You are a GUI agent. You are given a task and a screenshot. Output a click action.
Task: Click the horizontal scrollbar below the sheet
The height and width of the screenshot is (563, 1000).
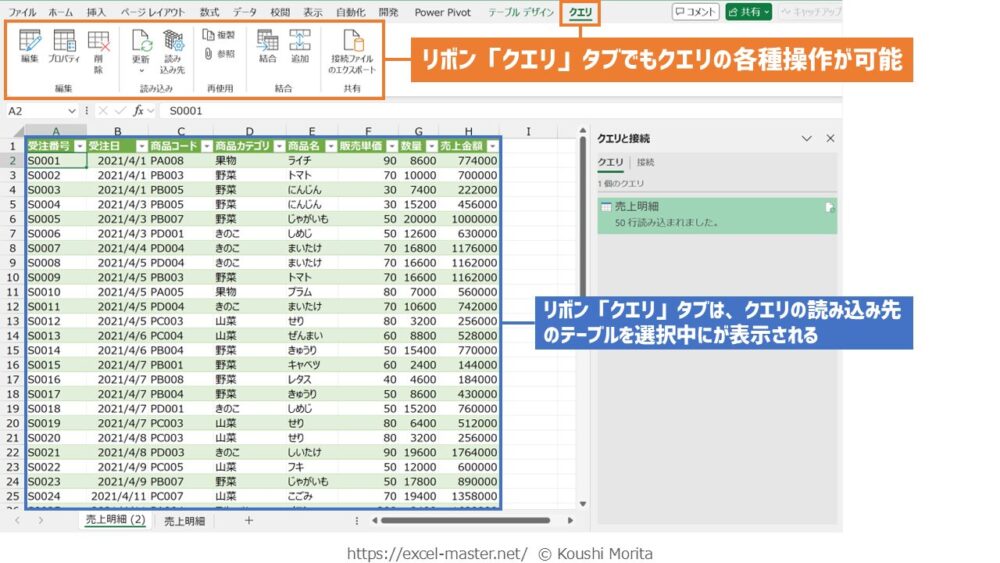[x=460, y=520]
